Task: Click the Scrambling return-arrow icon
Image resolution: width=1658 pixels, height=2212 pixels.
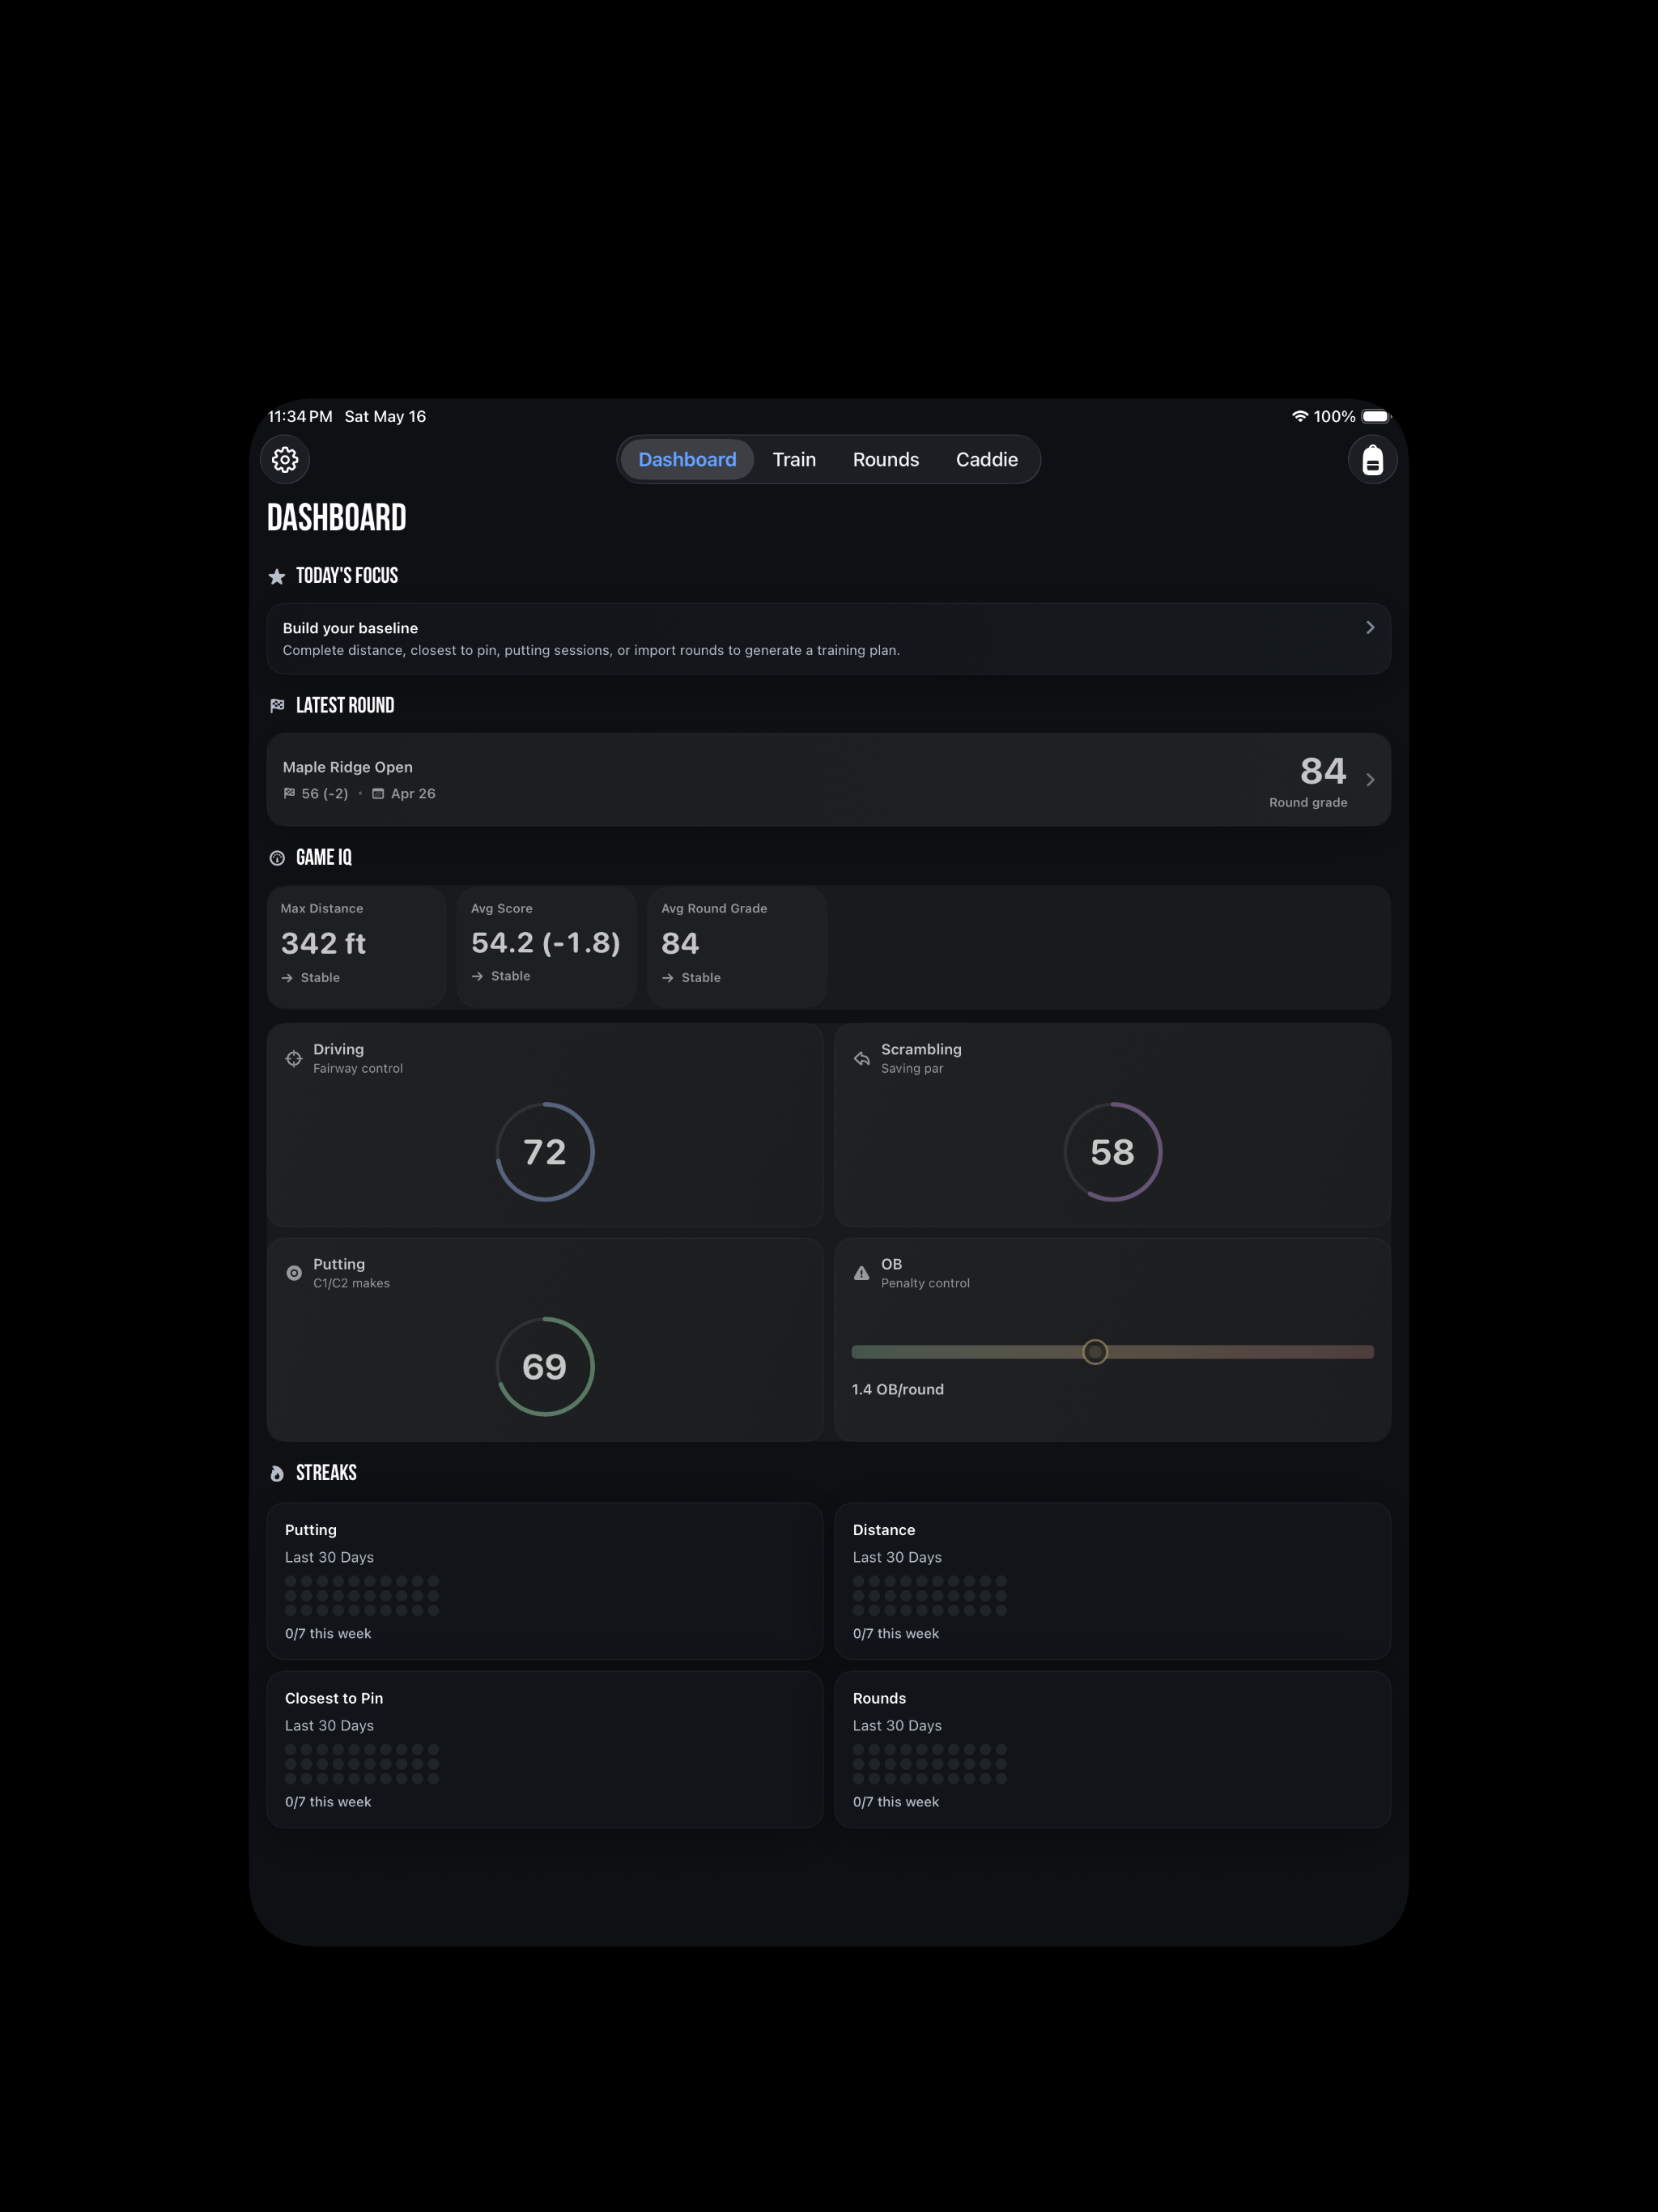Action: [861, 1058]
